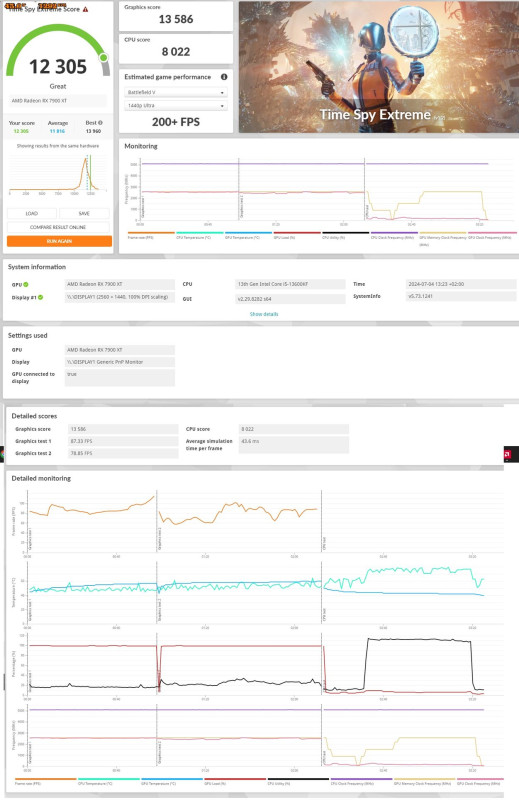The width and height of the screenshot is (519, 800).
Task: Click the LOAD button
Action: tap(32, 213)
